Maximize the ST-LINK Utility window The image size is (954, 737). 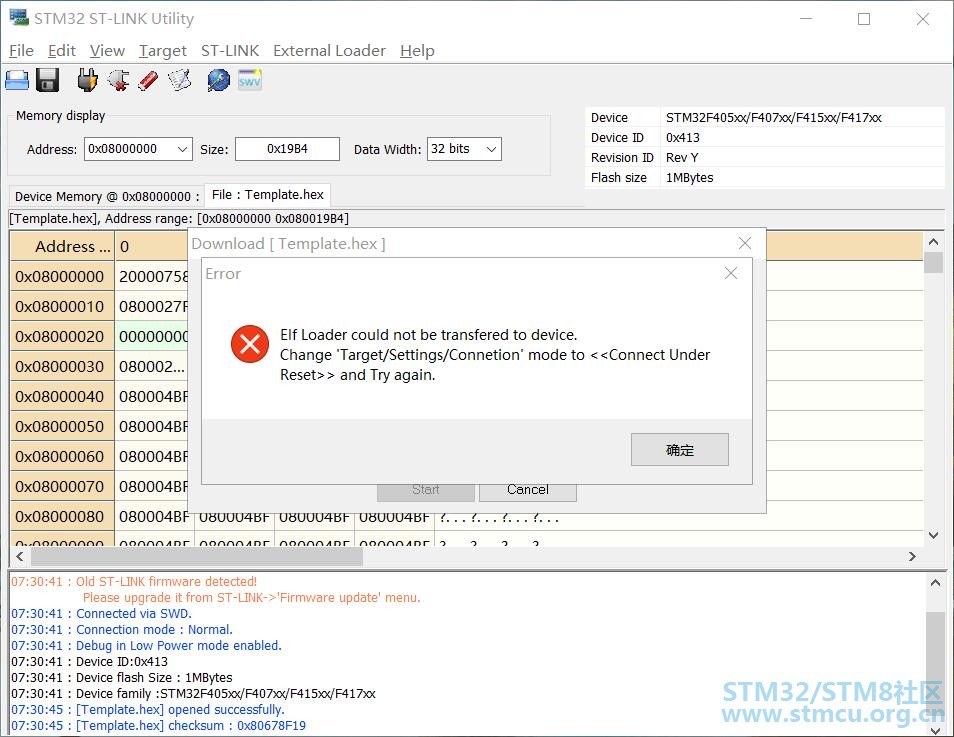coord(864,19)
